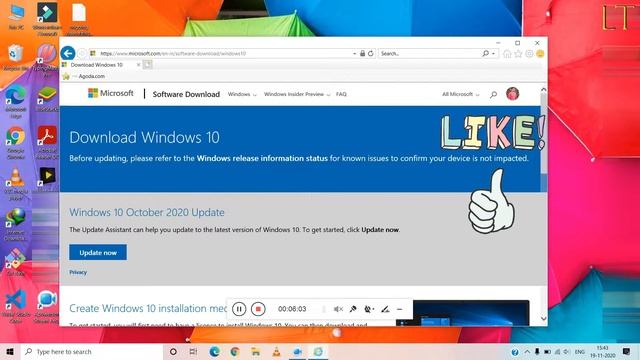Open Google Chrome from taskbar
The height and width of the screenshot is (360, 640).
(x=235, y=351)
